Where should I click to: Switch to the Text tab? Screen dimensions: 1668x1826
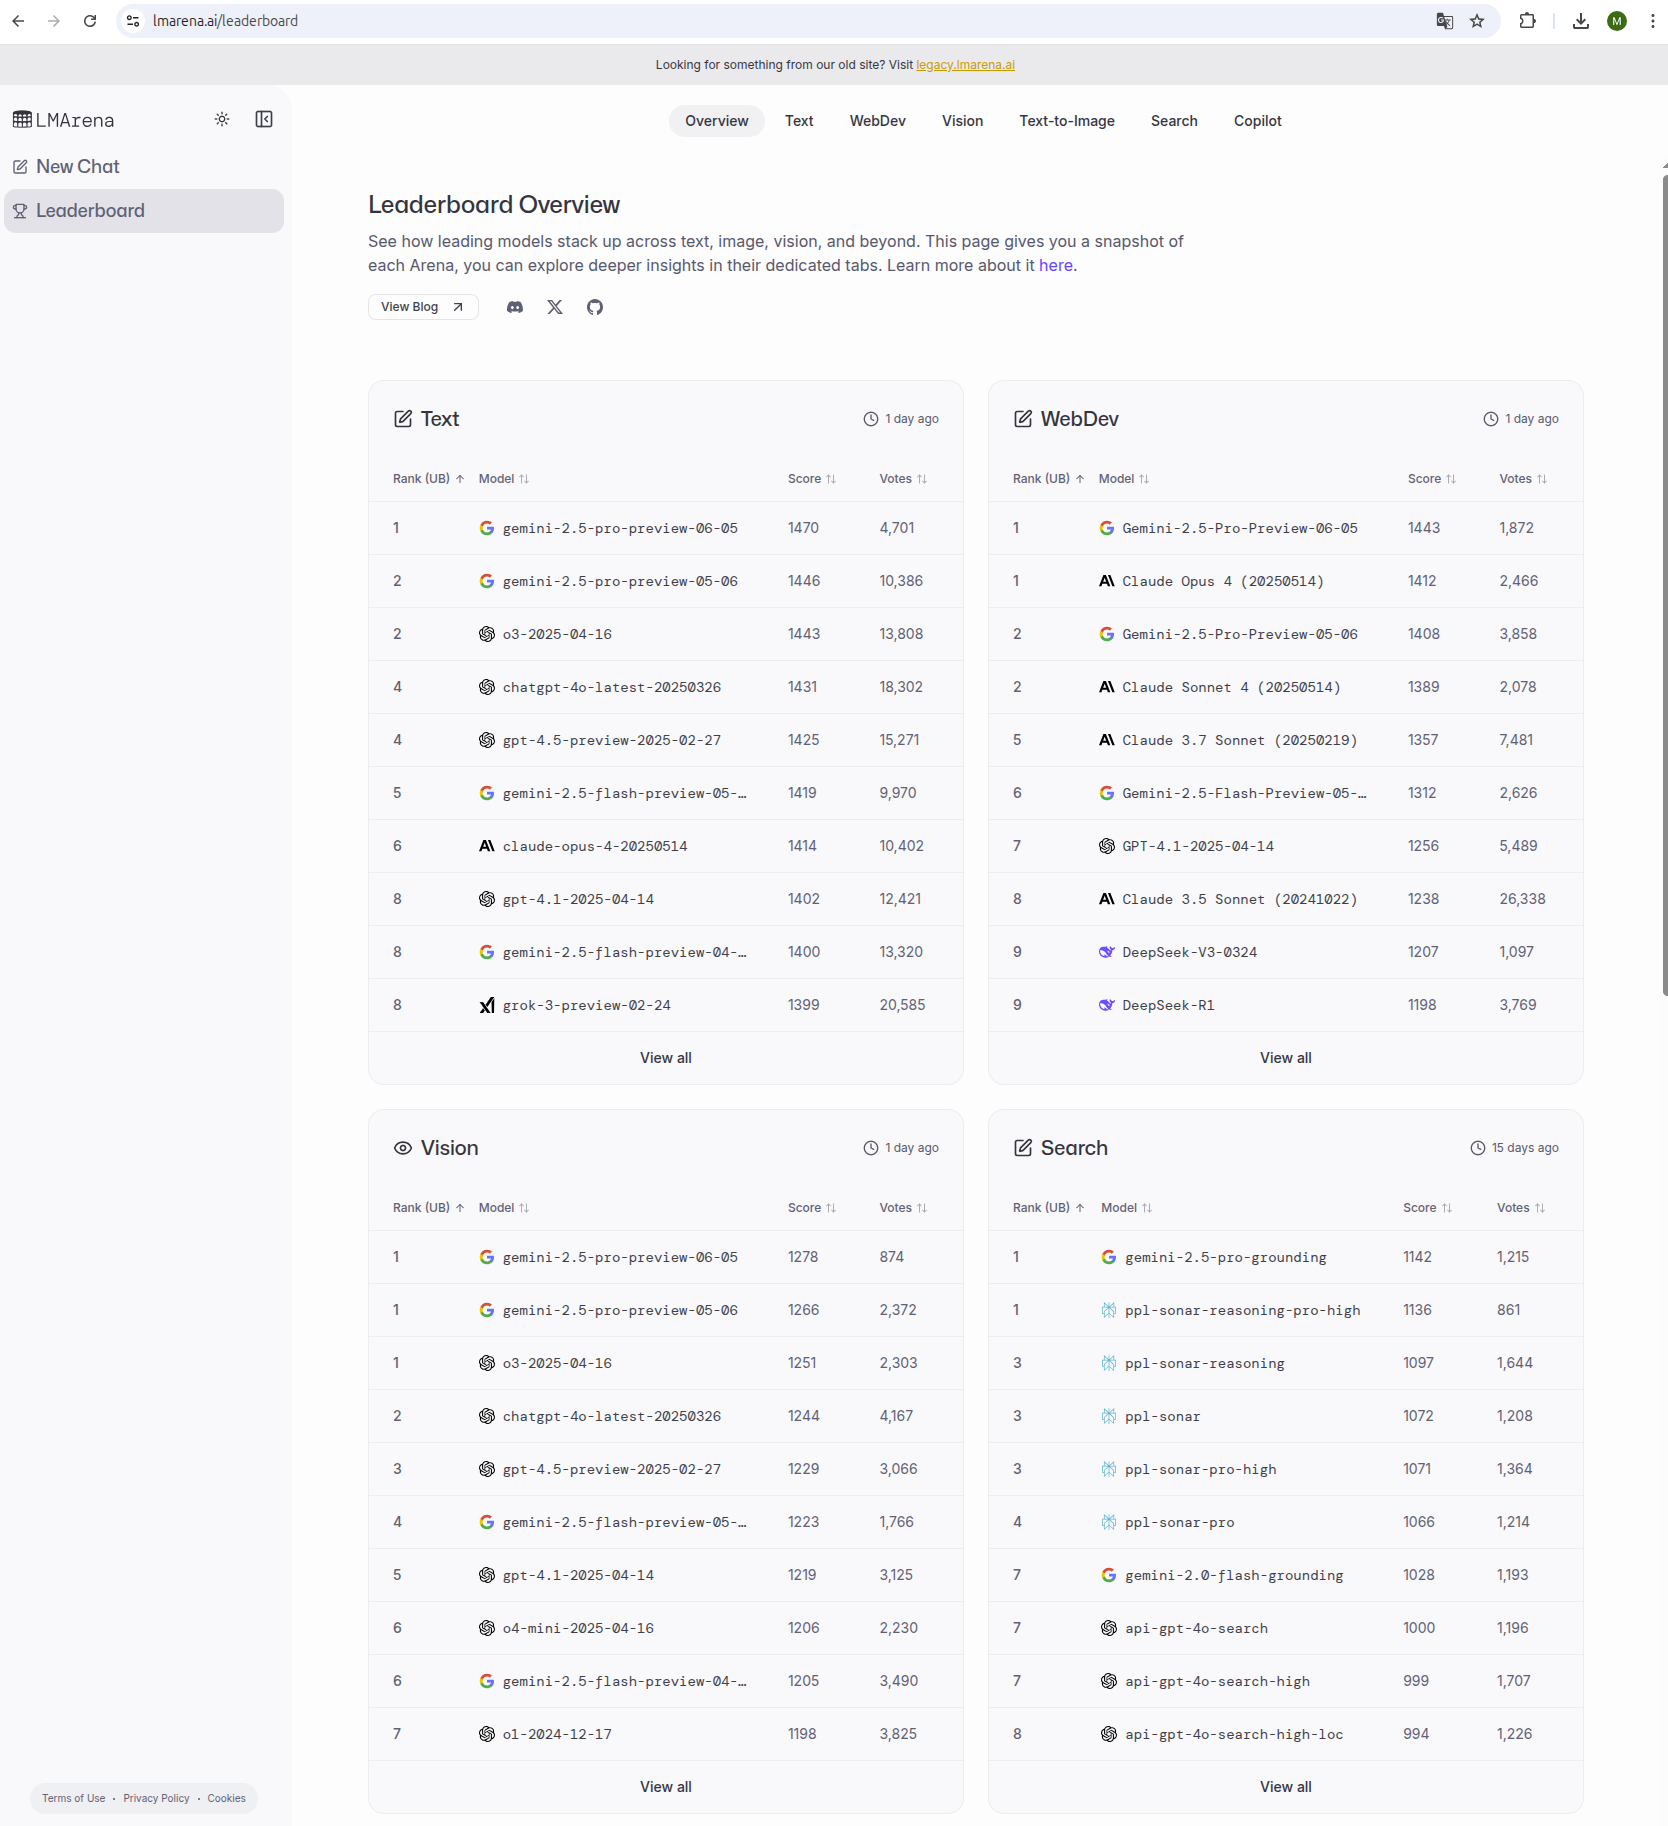[799, 121]
